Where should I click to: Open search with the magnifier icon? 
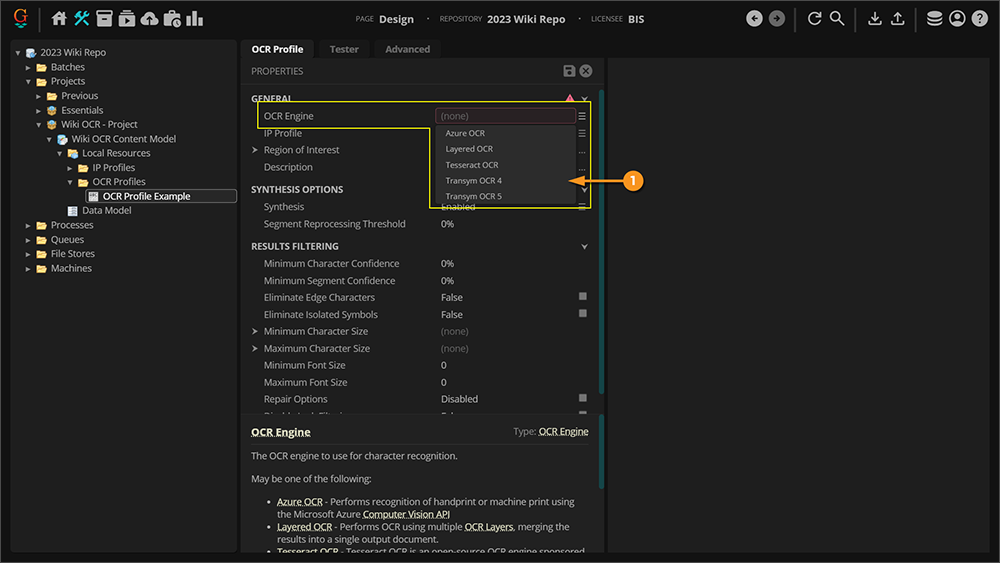pyautogui.click(x=837, y=19)
